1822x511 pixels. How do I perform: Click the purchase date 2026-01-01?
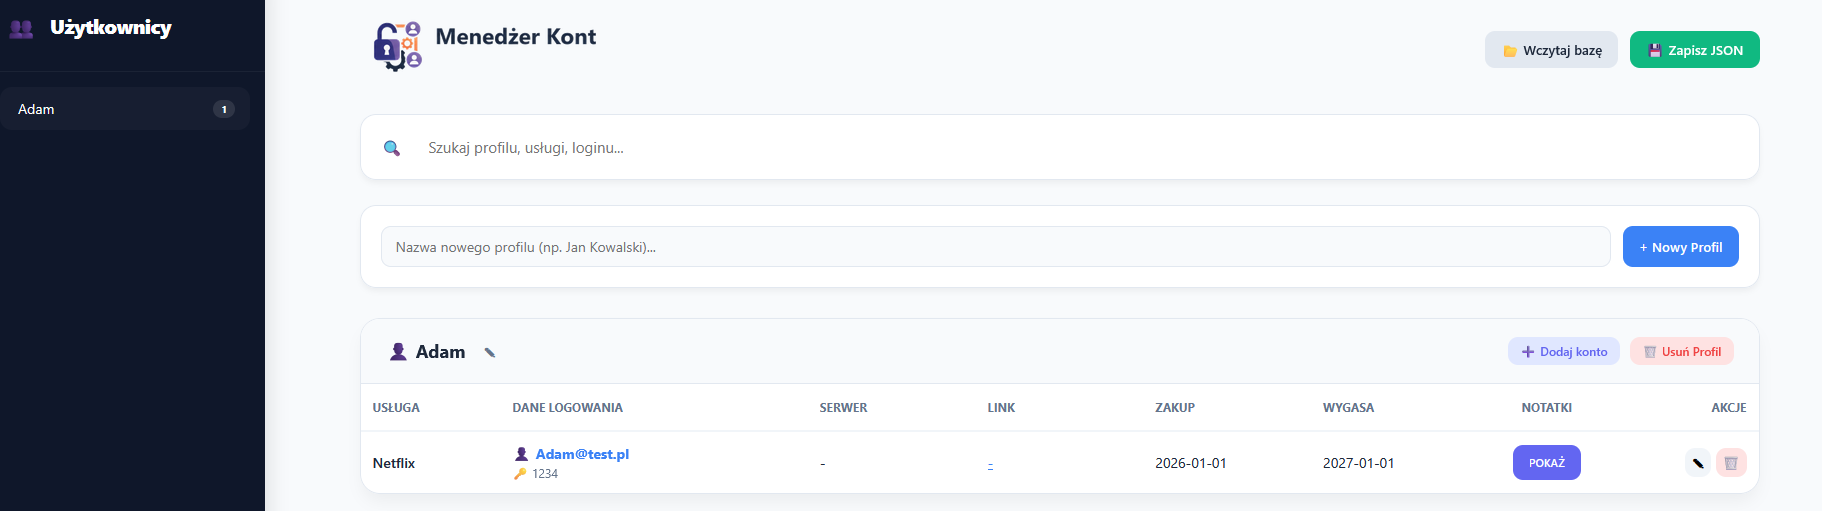[1190, 463]
